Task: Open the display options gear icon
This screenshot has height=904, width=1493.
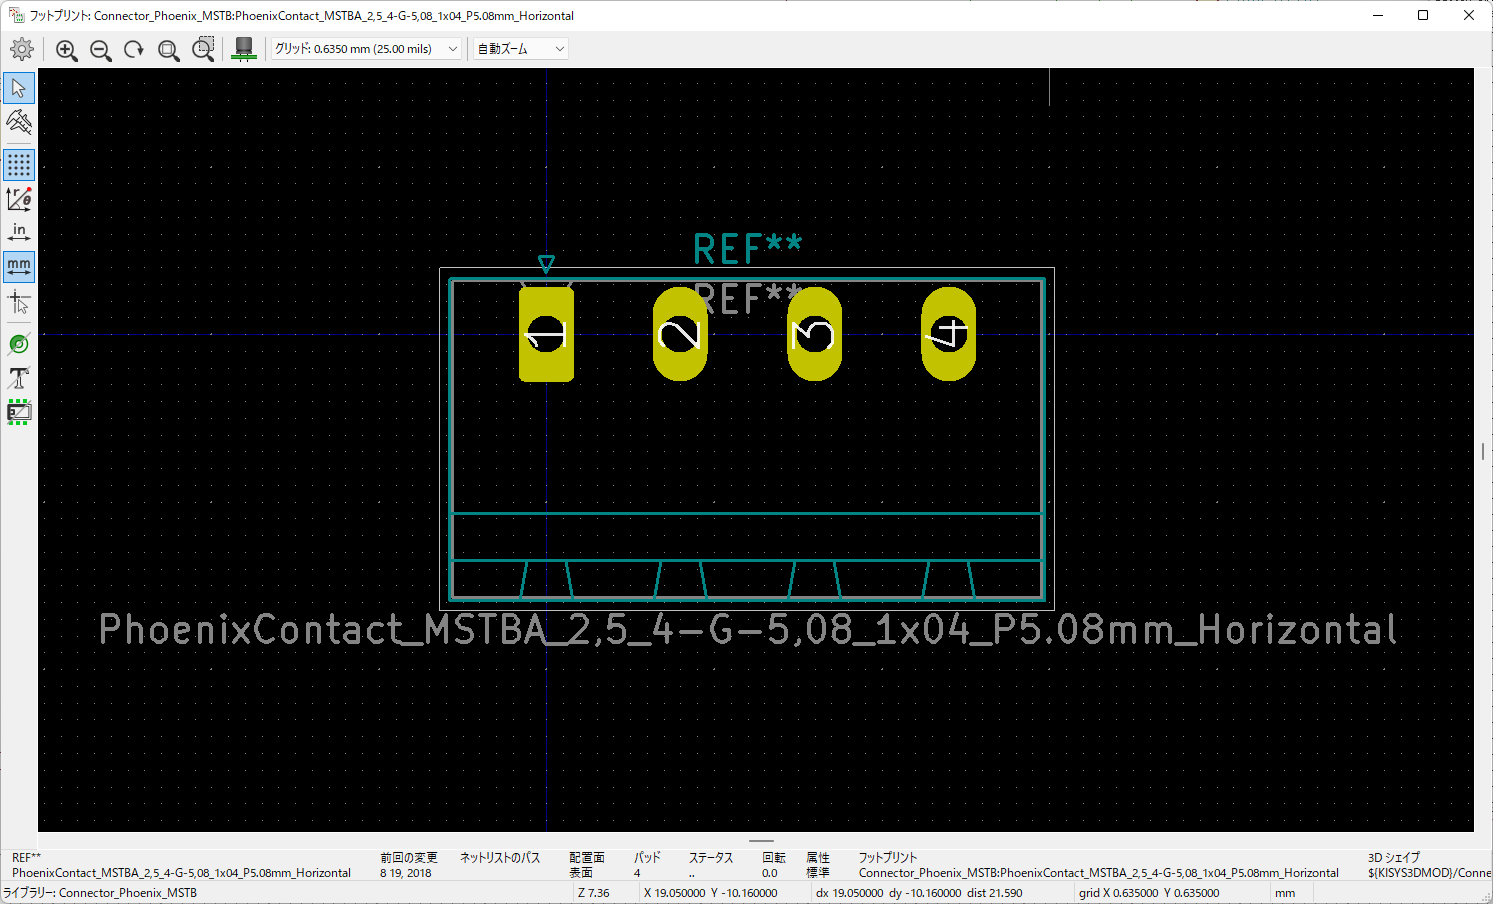Action: tap(21, 49)
